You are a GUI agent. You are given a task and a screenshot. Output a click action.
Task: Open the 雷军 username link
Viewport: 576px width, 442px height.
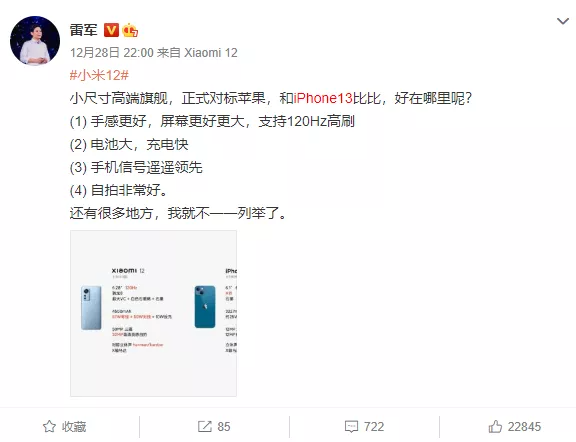(83, 30)
